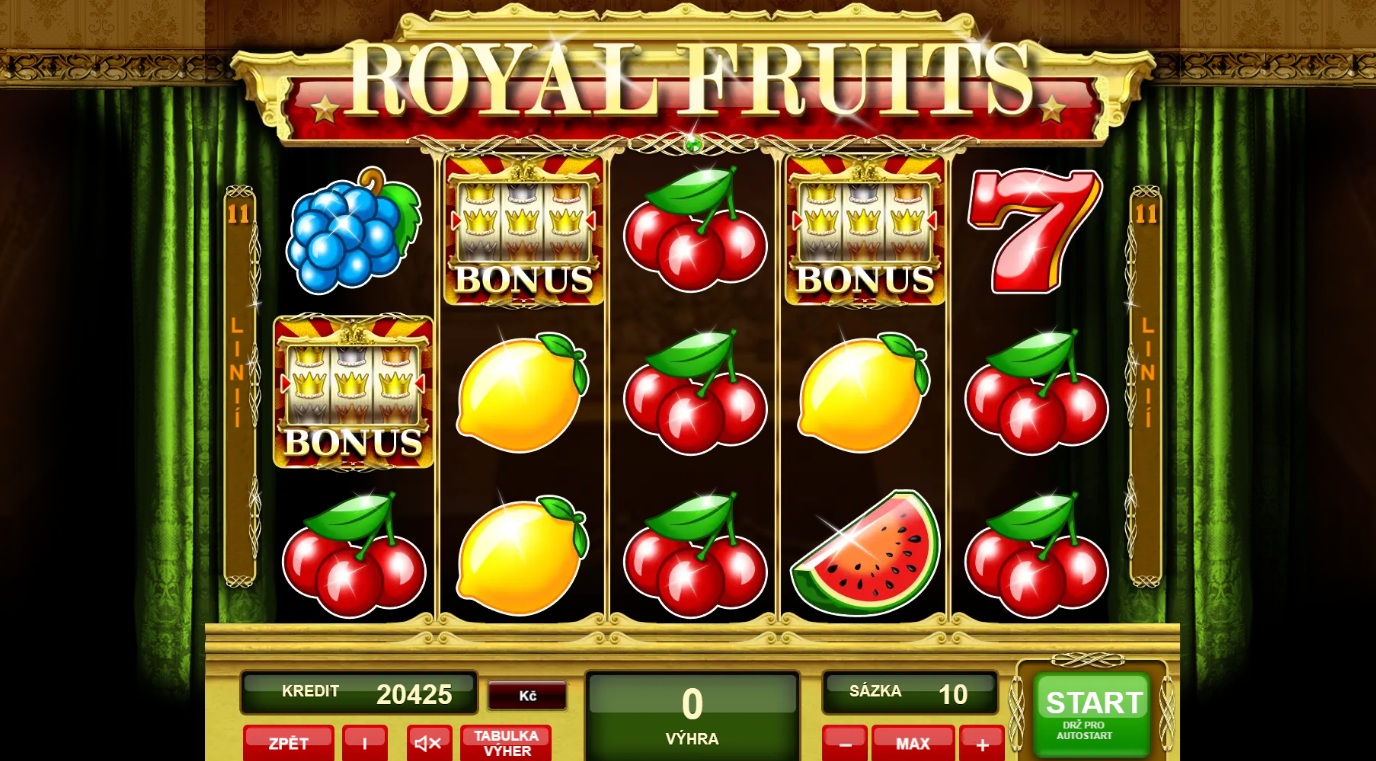The width and height of the screenshot is (1376, 761).
Task: Go back with ZPĚT button
Action: [289, 743]
